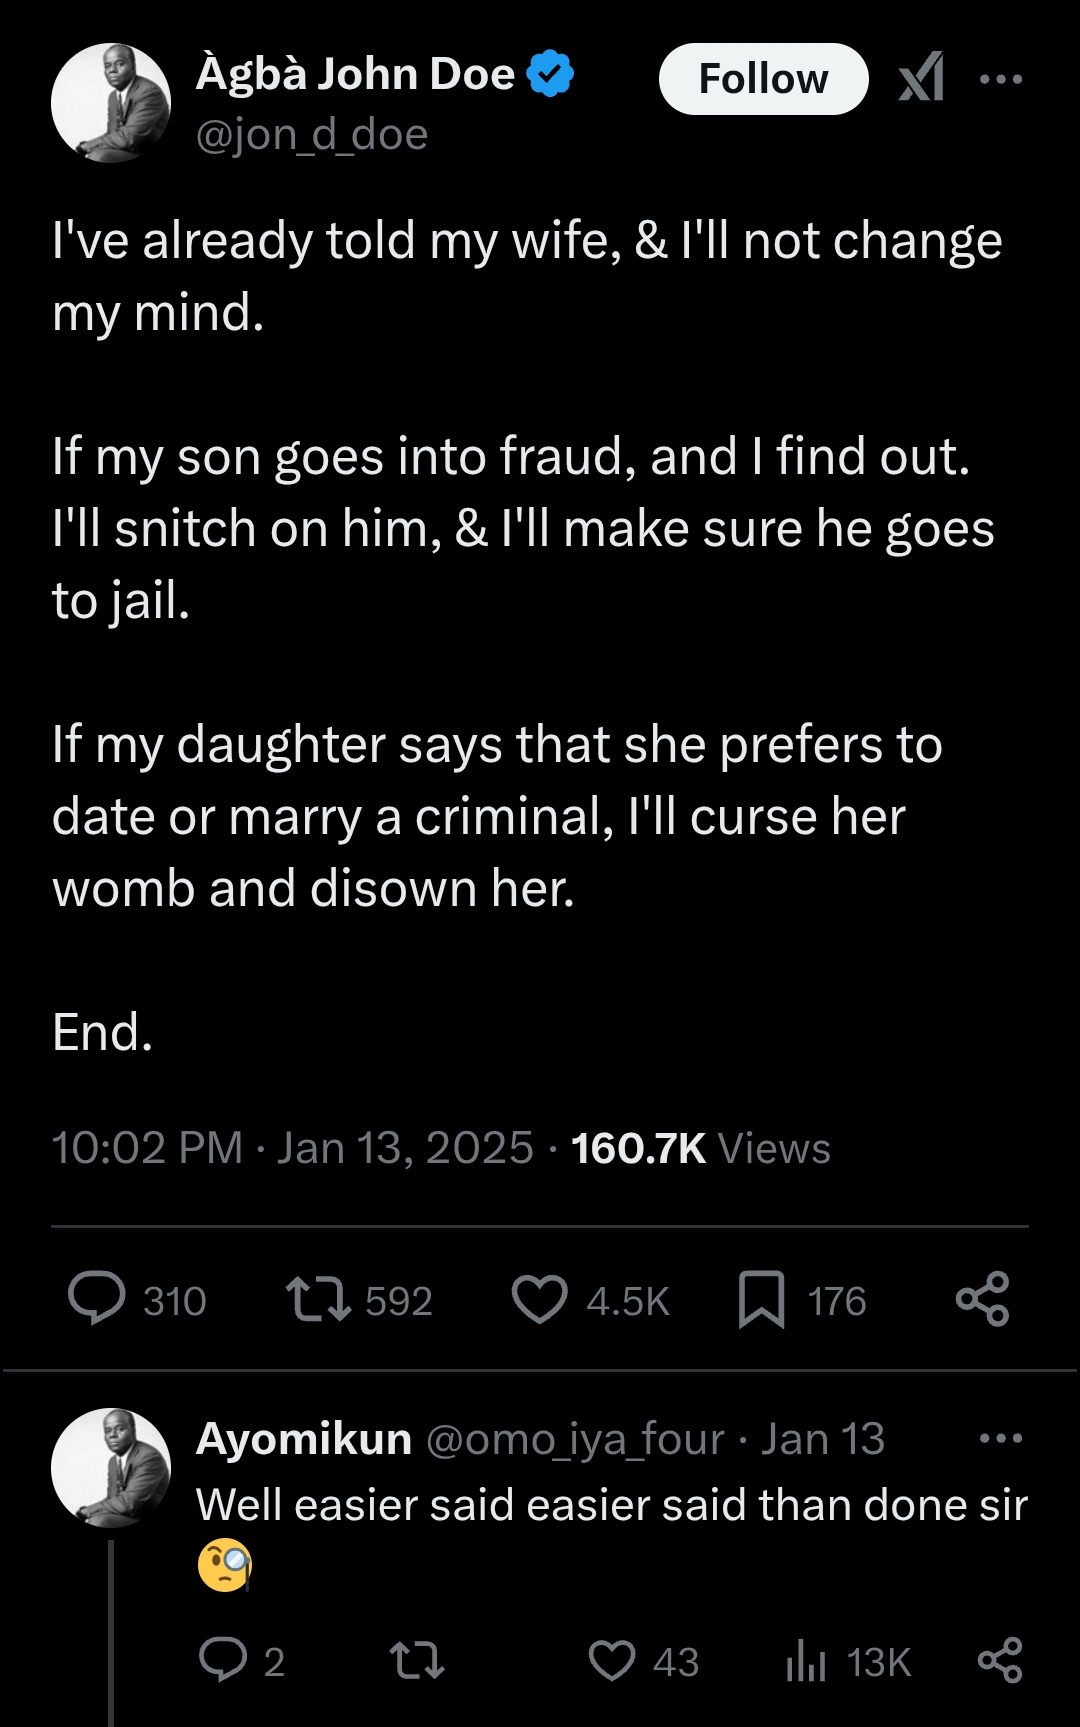This screenshot has height=1727, width=1080.
Task: Repost the main post
Action: [x=318, y=1299]
